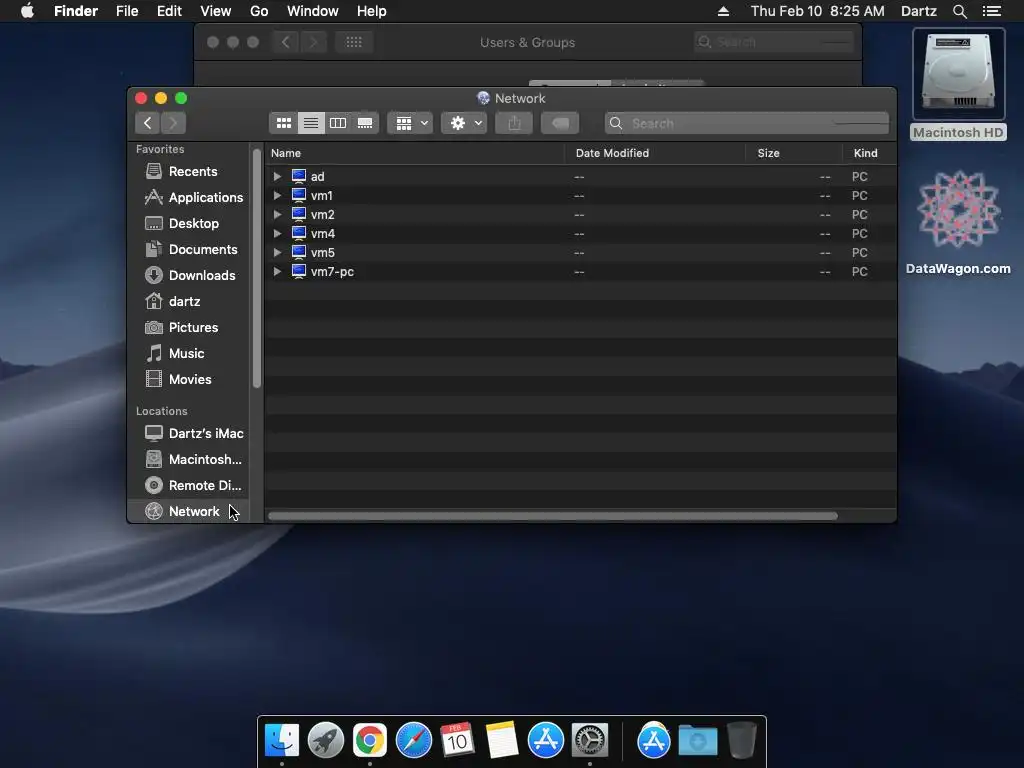Open Launchpad from the Dock
This screenshot has width=1024, height=768.
pyautogui.click(x=326, y=741)
